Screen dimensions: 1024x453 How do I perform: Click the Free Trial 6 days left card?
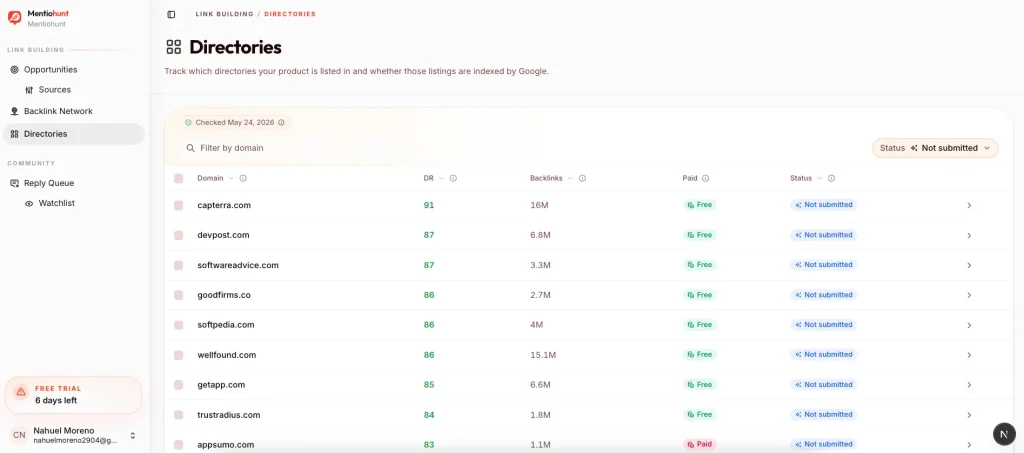73,395
